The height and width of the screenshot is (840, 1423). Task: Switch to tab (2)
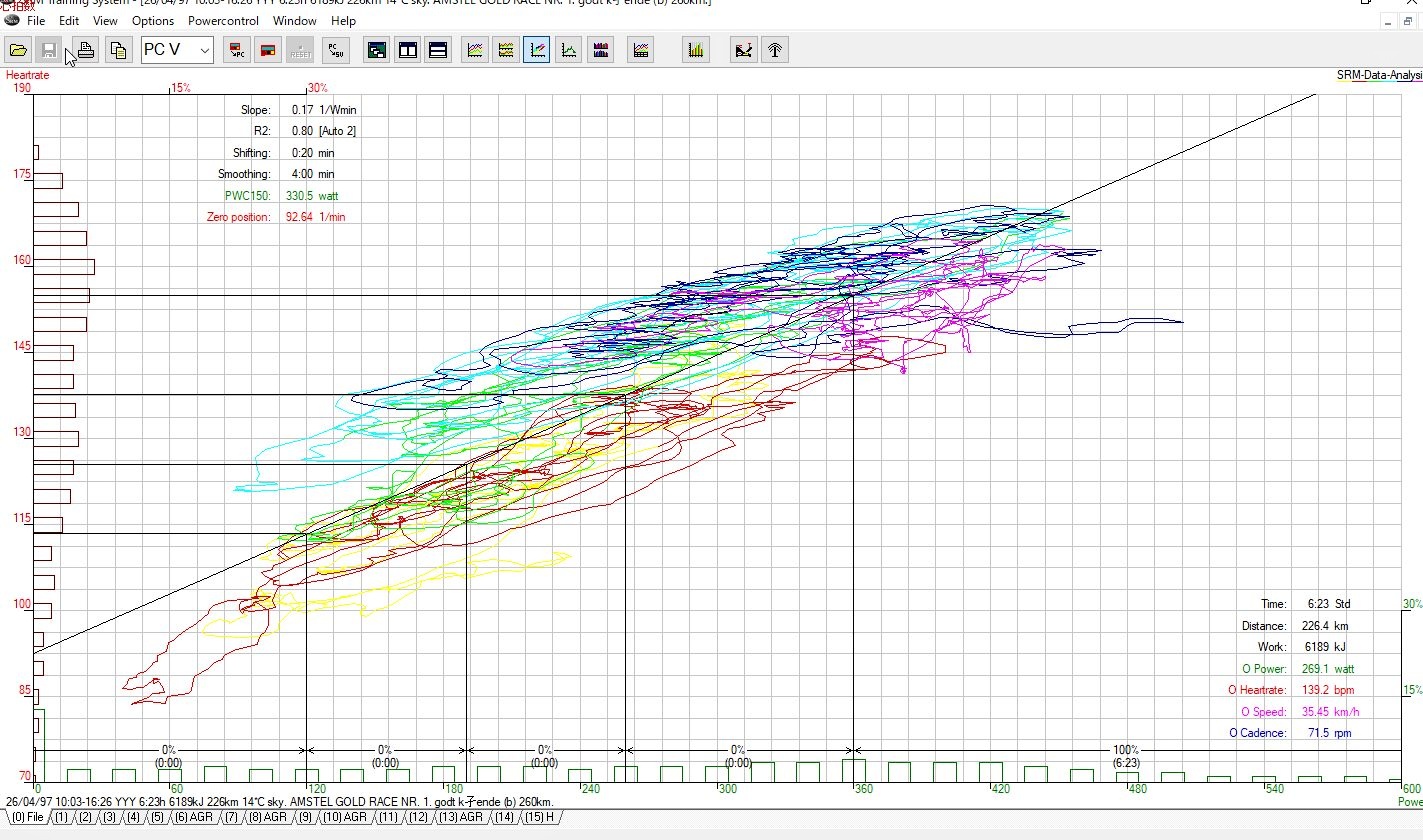[x=86, y=817]
